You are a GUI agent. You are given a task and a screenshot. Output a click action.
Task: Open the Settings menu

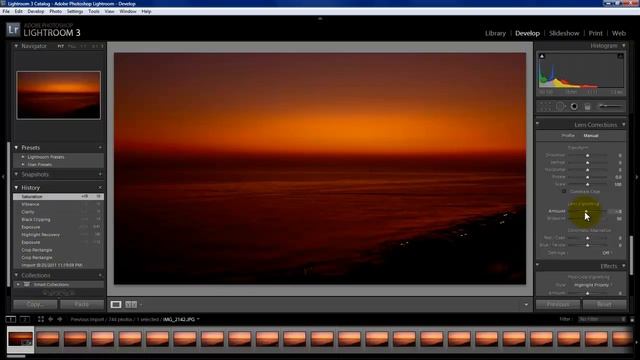pos(75,11)
